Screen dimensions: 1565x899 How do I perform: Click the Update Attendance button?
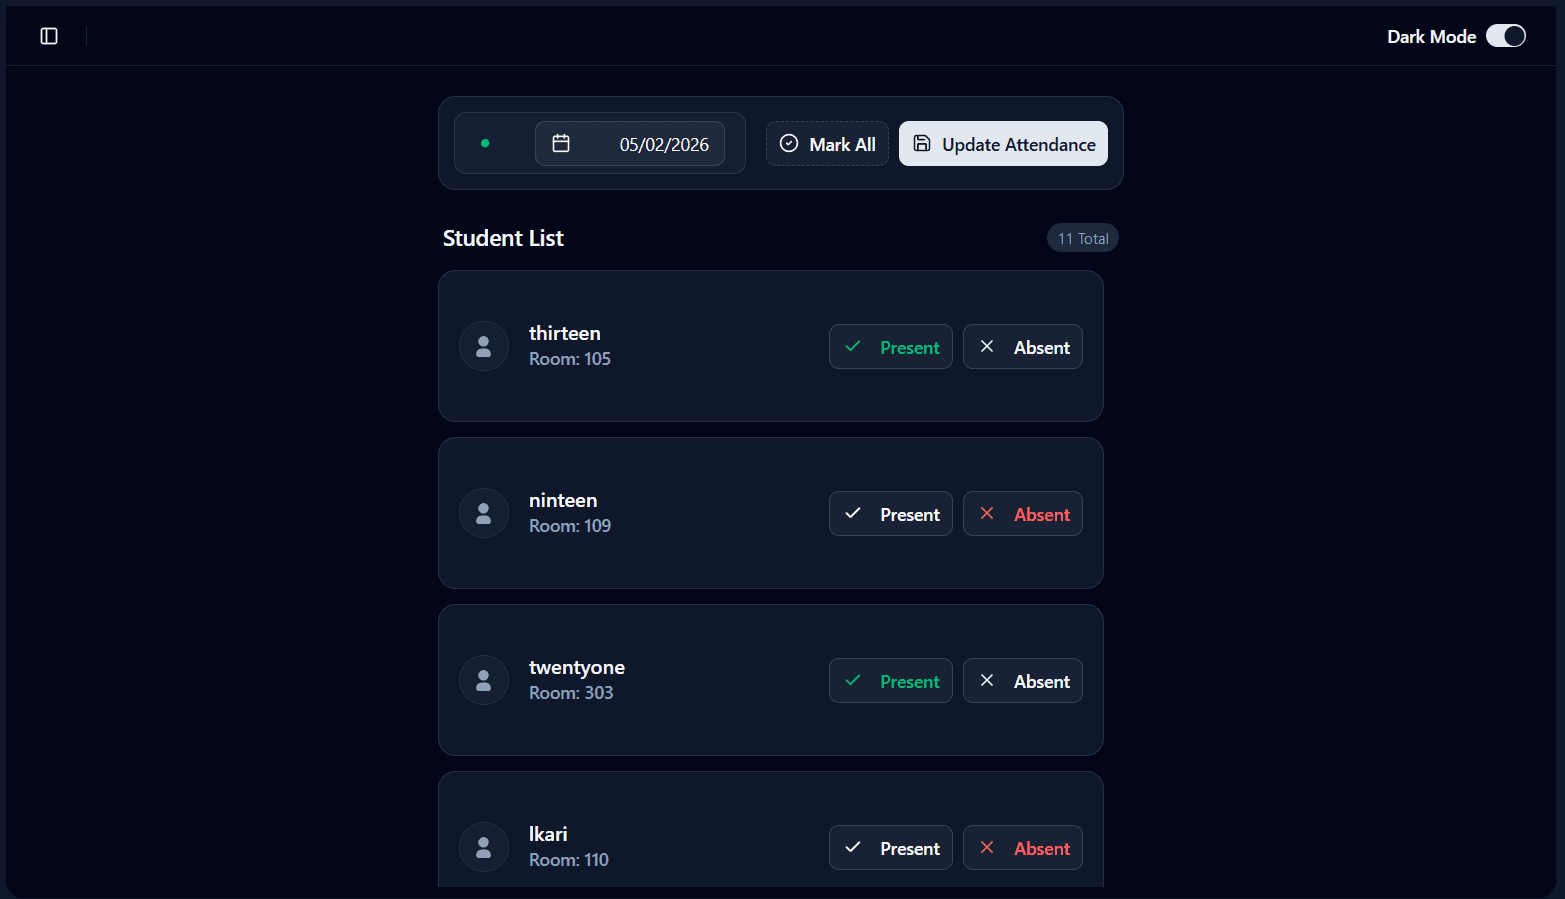pos(1002,144)
